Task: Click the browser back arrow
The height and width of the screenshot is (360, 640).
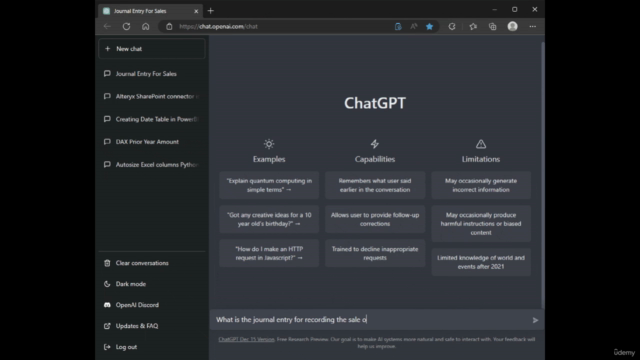Action: point(107,27)
